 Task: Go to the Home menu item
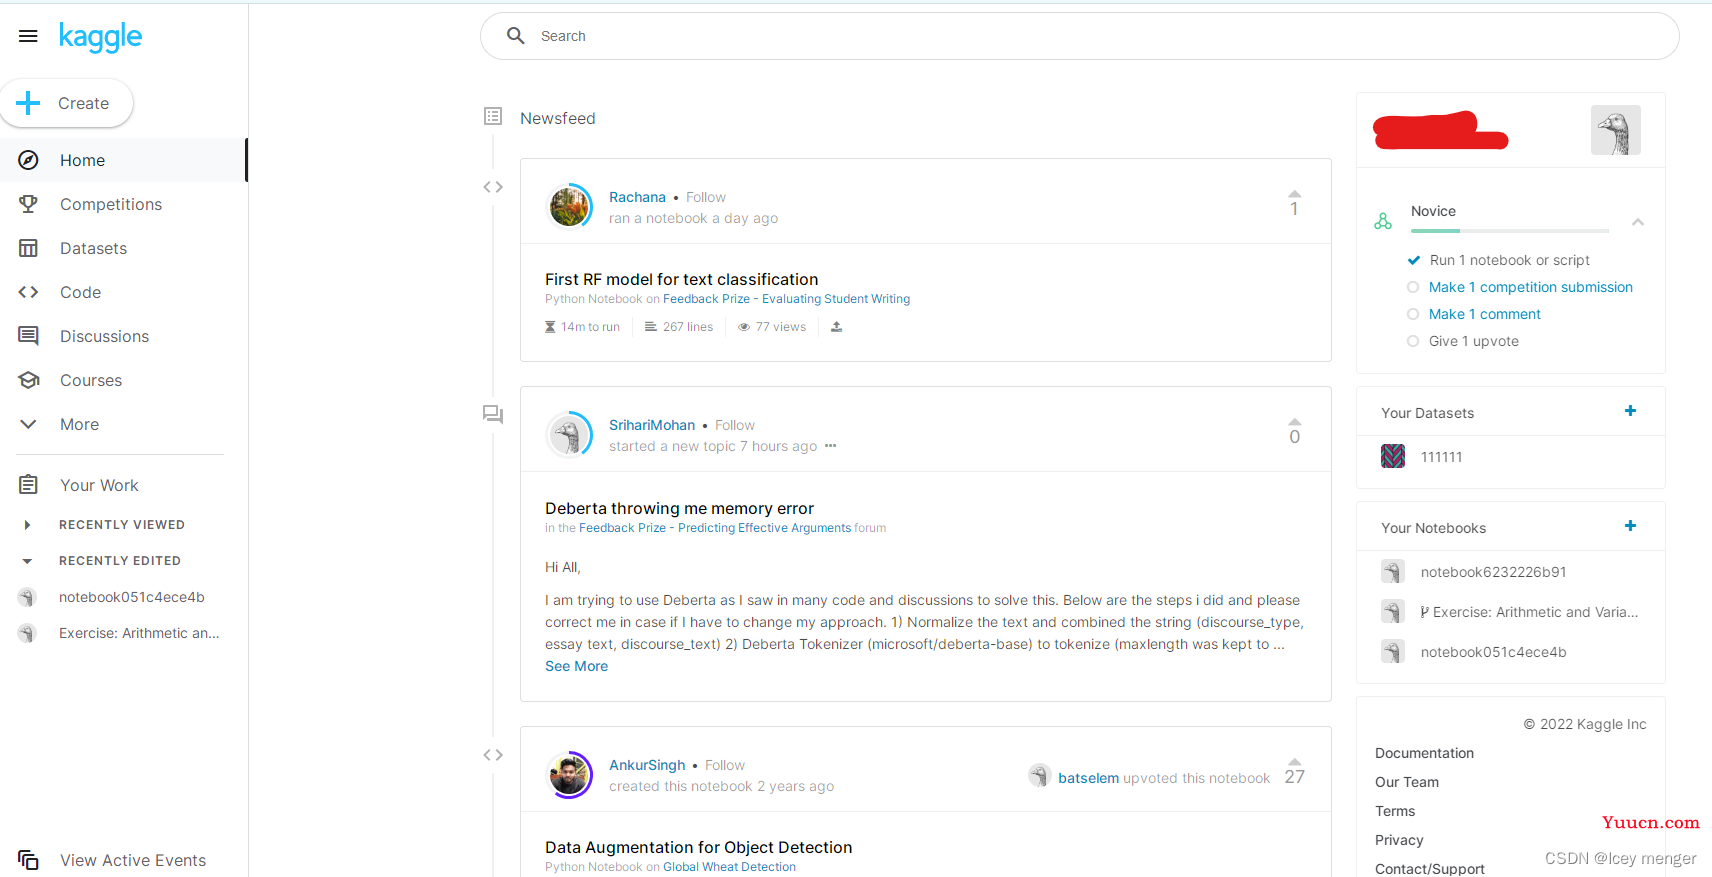point(122,160)
